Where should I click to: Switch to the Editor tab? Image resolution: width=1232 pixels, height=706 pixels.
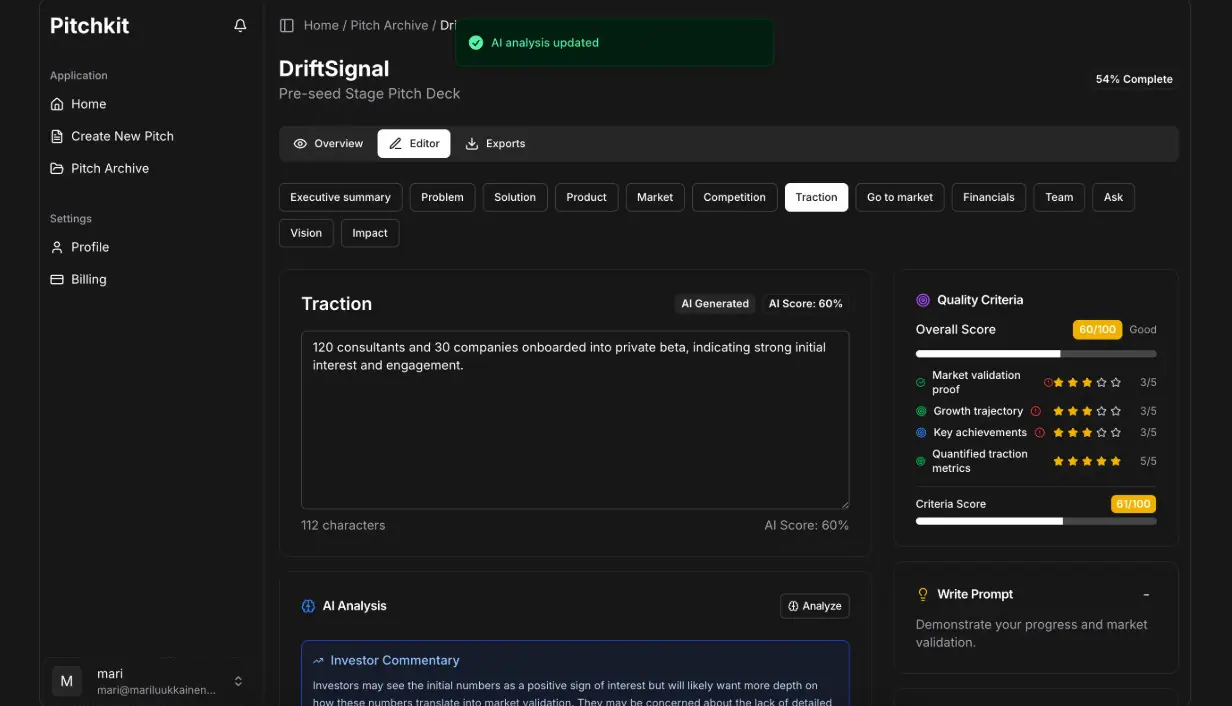click(414, 144)
